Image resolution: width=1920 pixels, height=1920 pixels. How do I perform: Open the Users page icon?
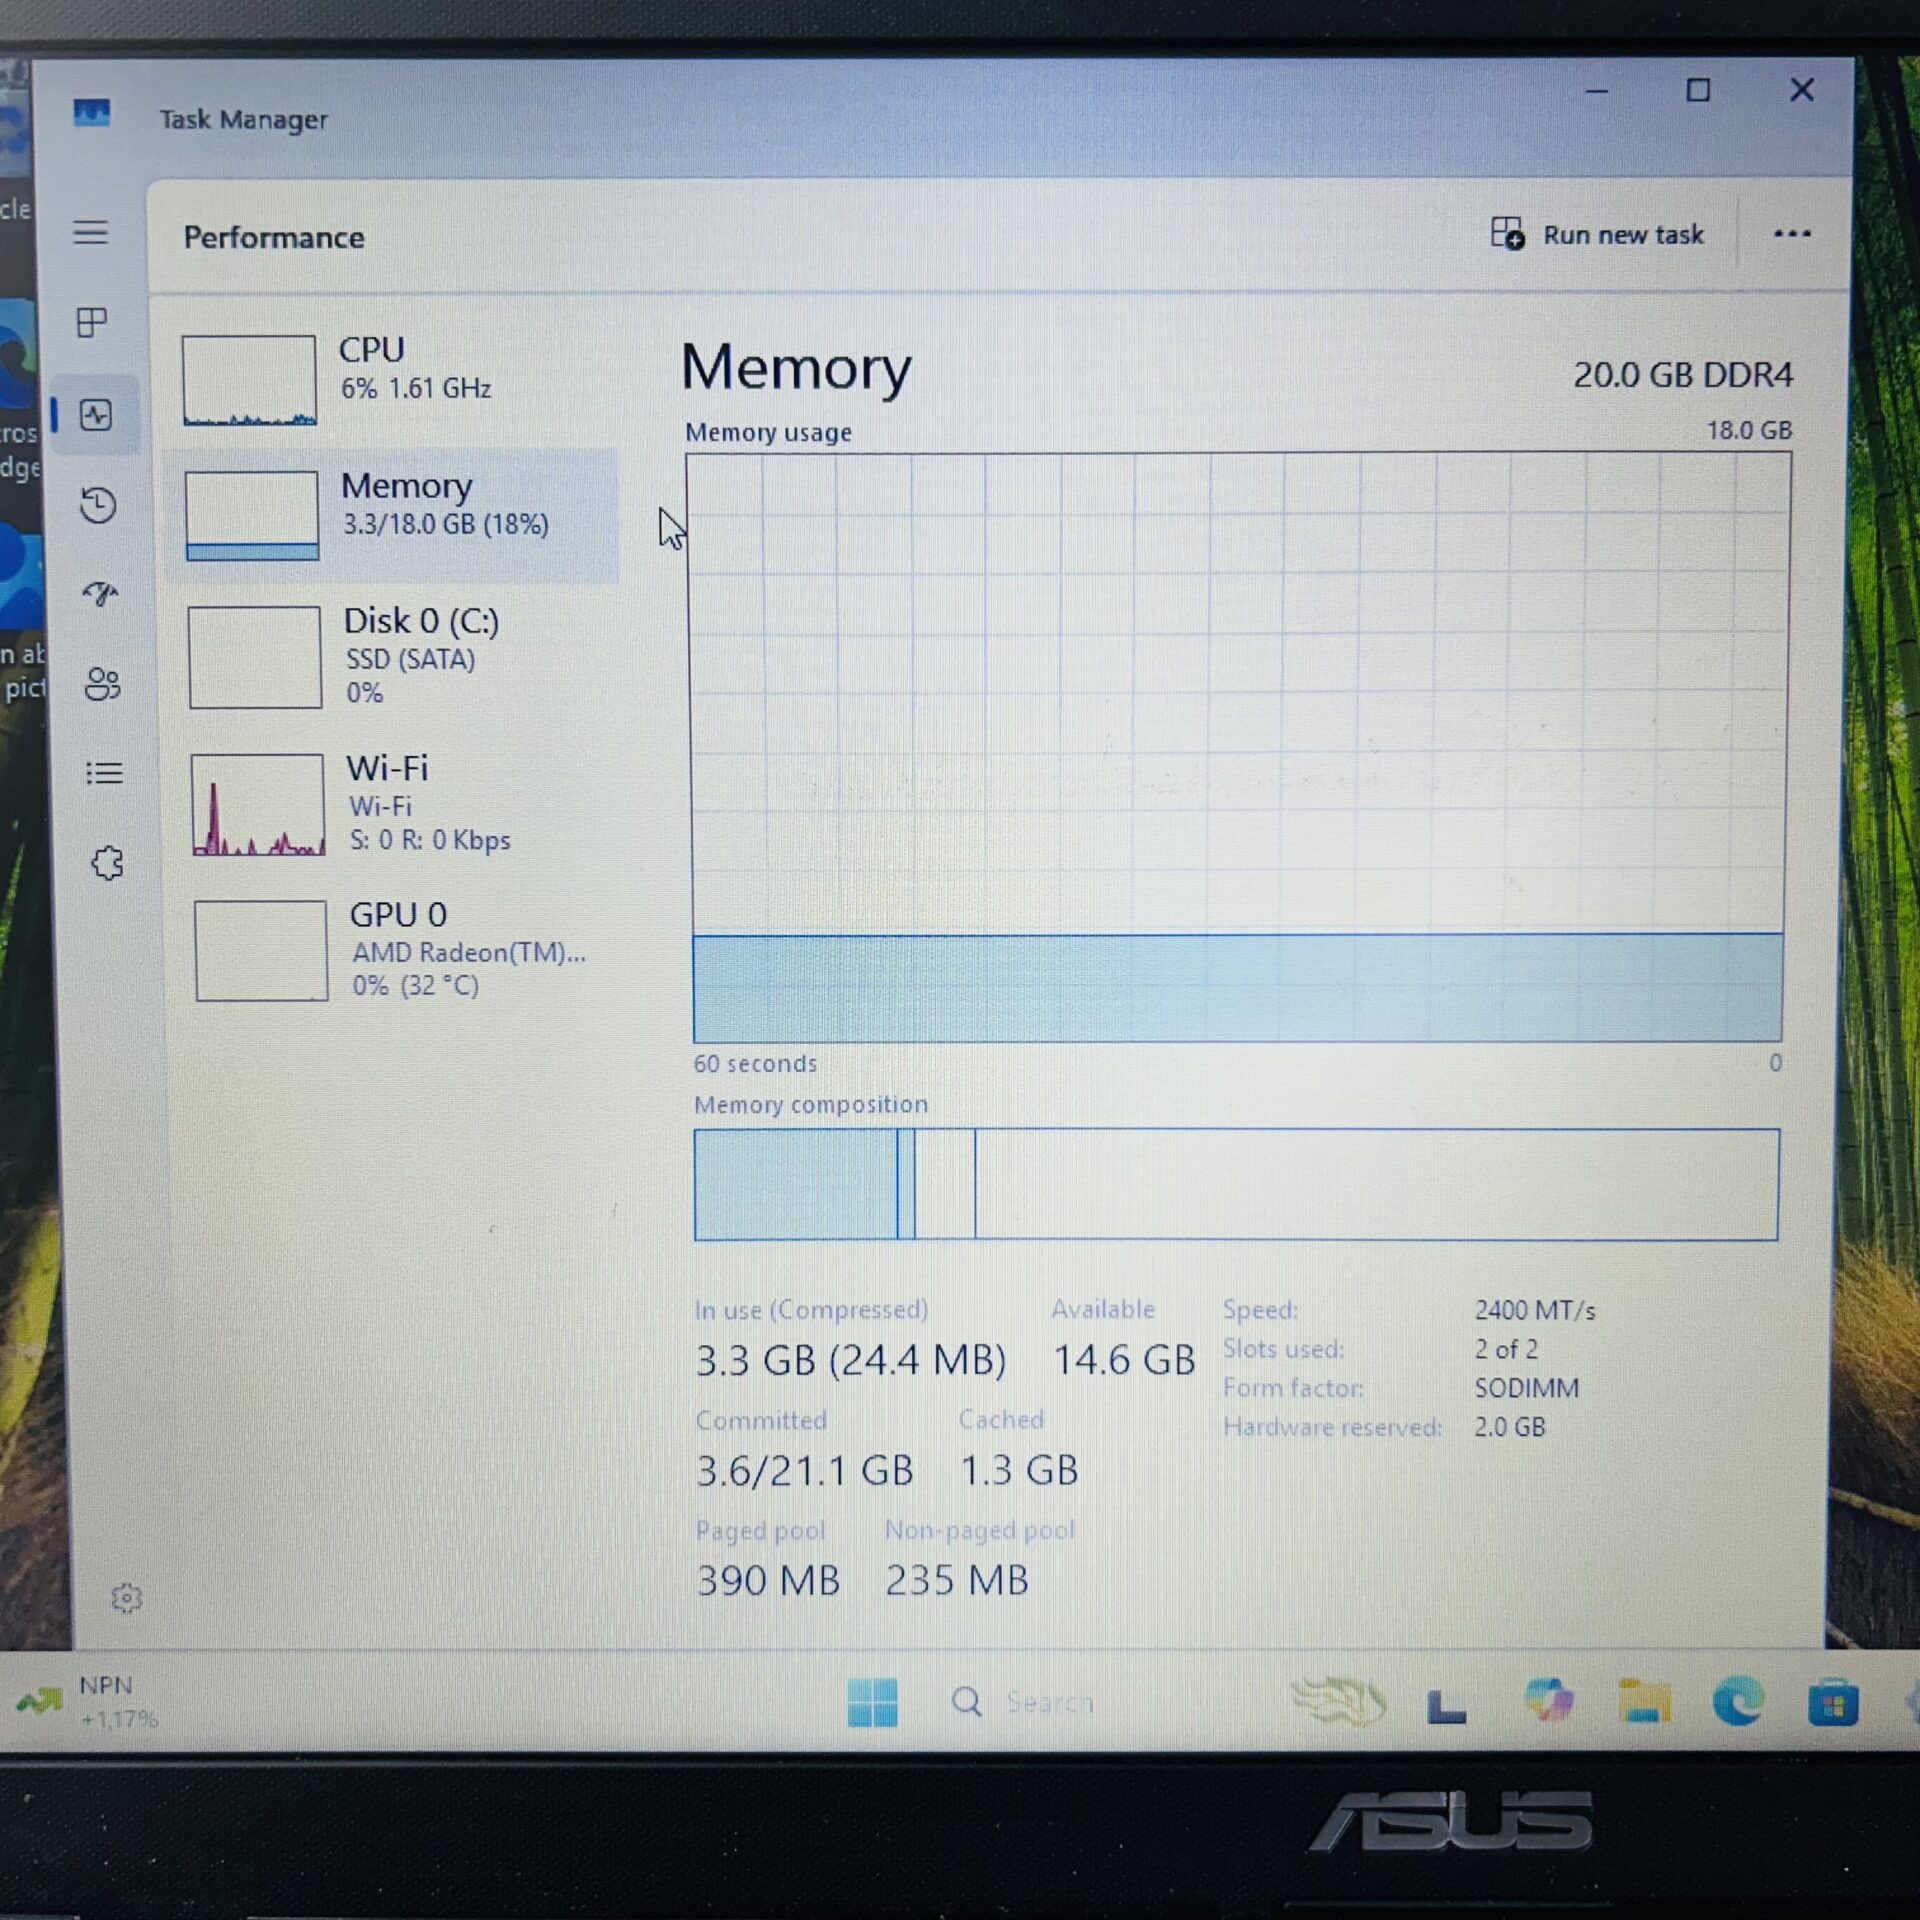[102, 684]
